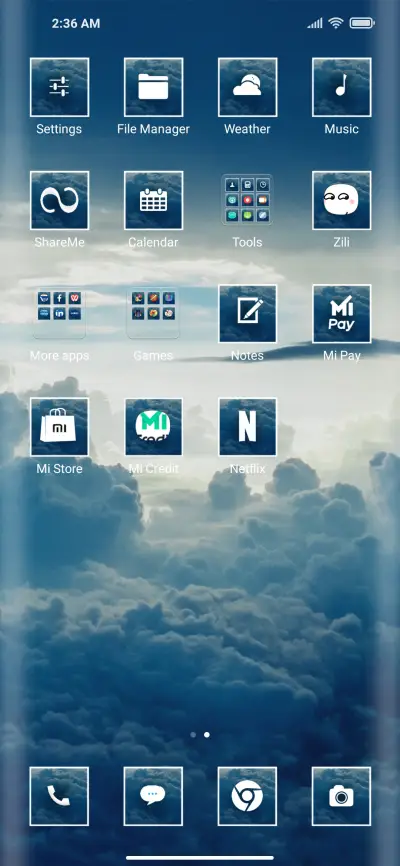This screenshot has width=400, height=866.
Task: Tap the bottom navigation gesture bar
Action: coord(200,858)
